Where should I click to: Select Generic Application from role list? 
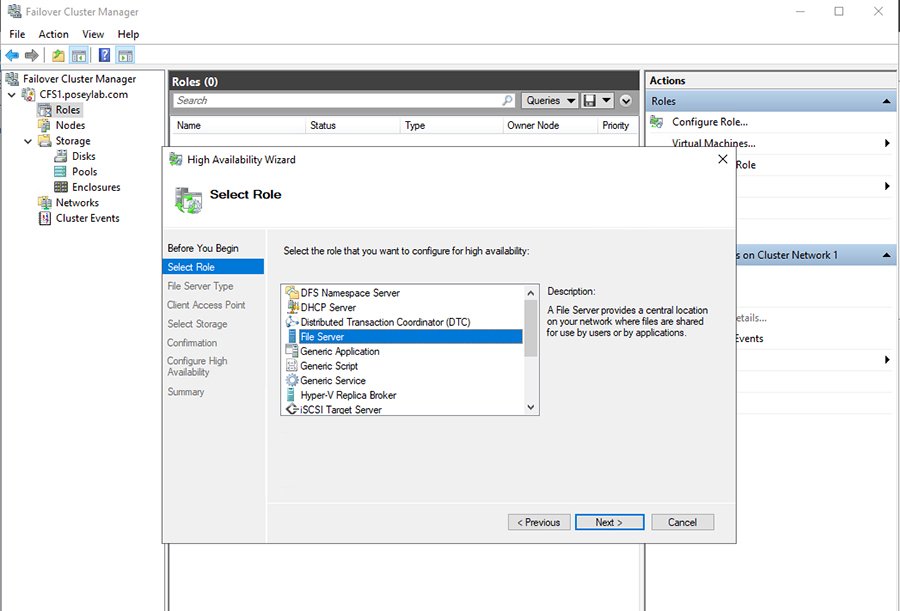339,352
